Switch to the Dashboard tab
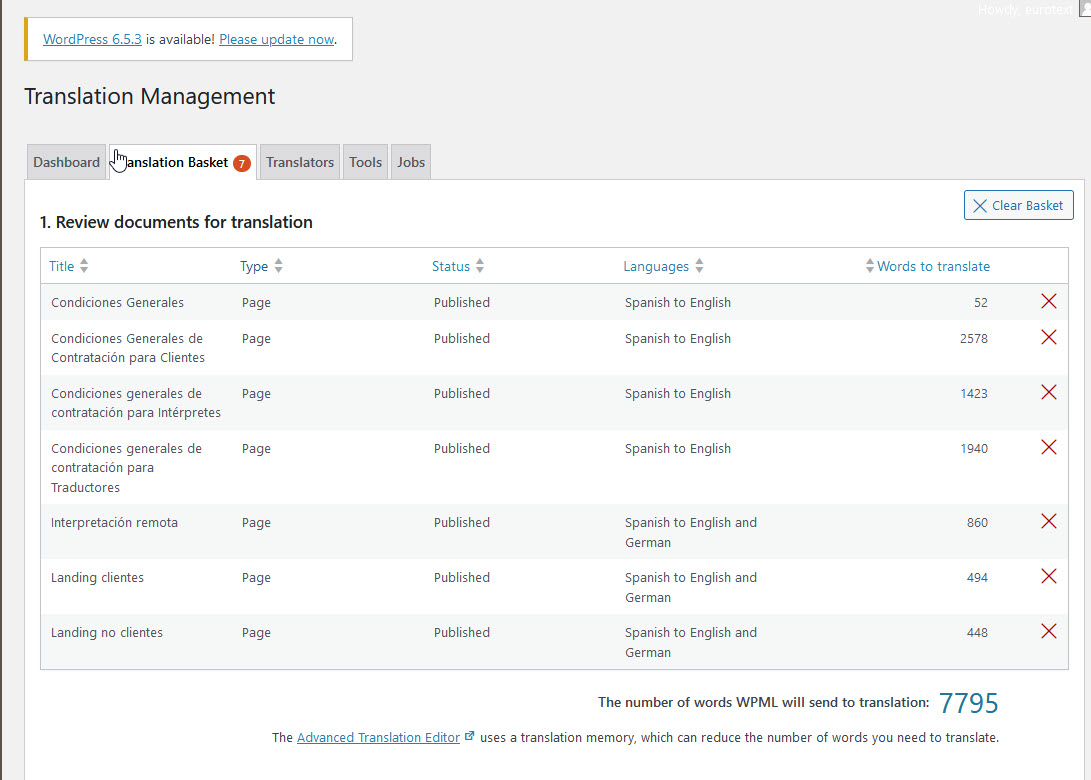This screenshot has width=1091, height=780. tap(66, 162)
